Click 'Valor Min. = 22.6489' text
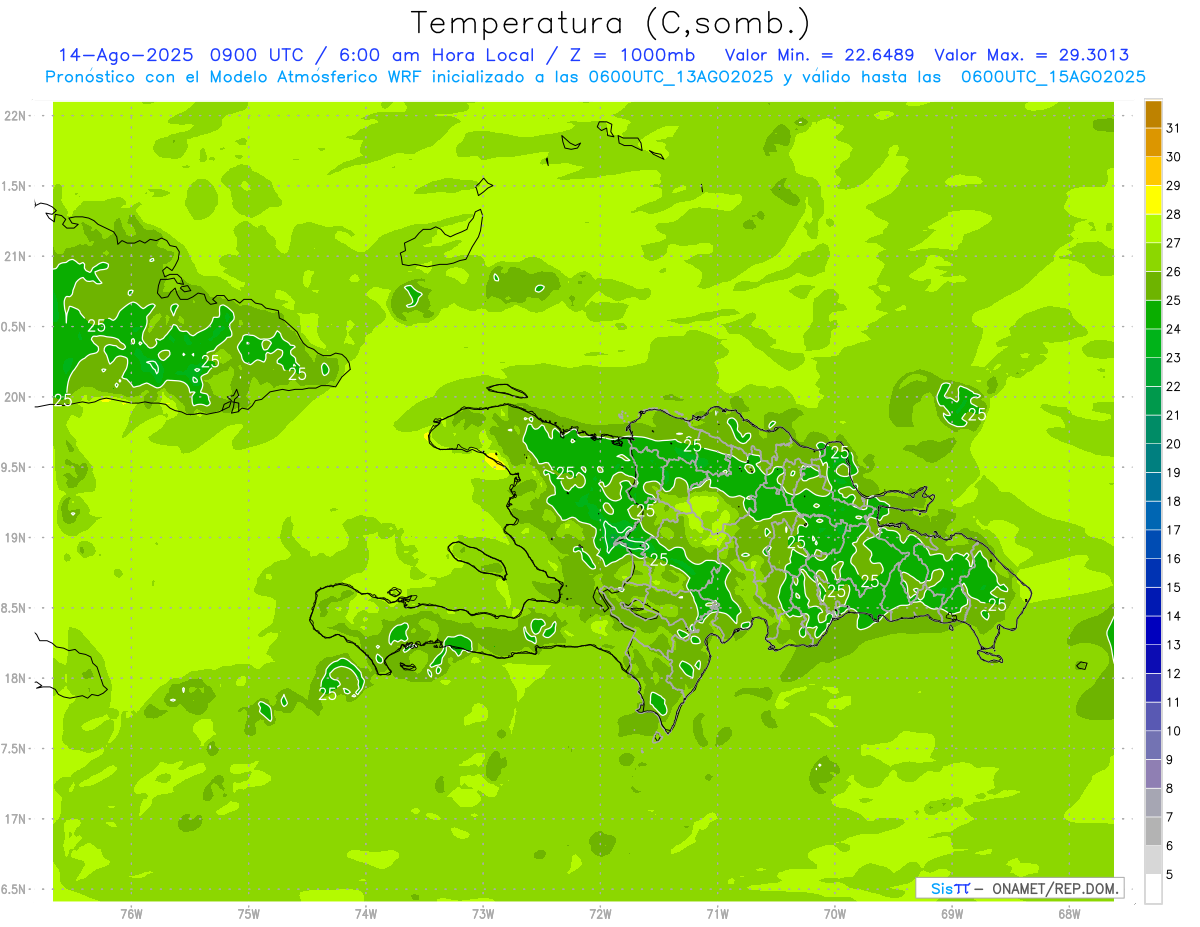1200x927 pixels. click(819, 55)
